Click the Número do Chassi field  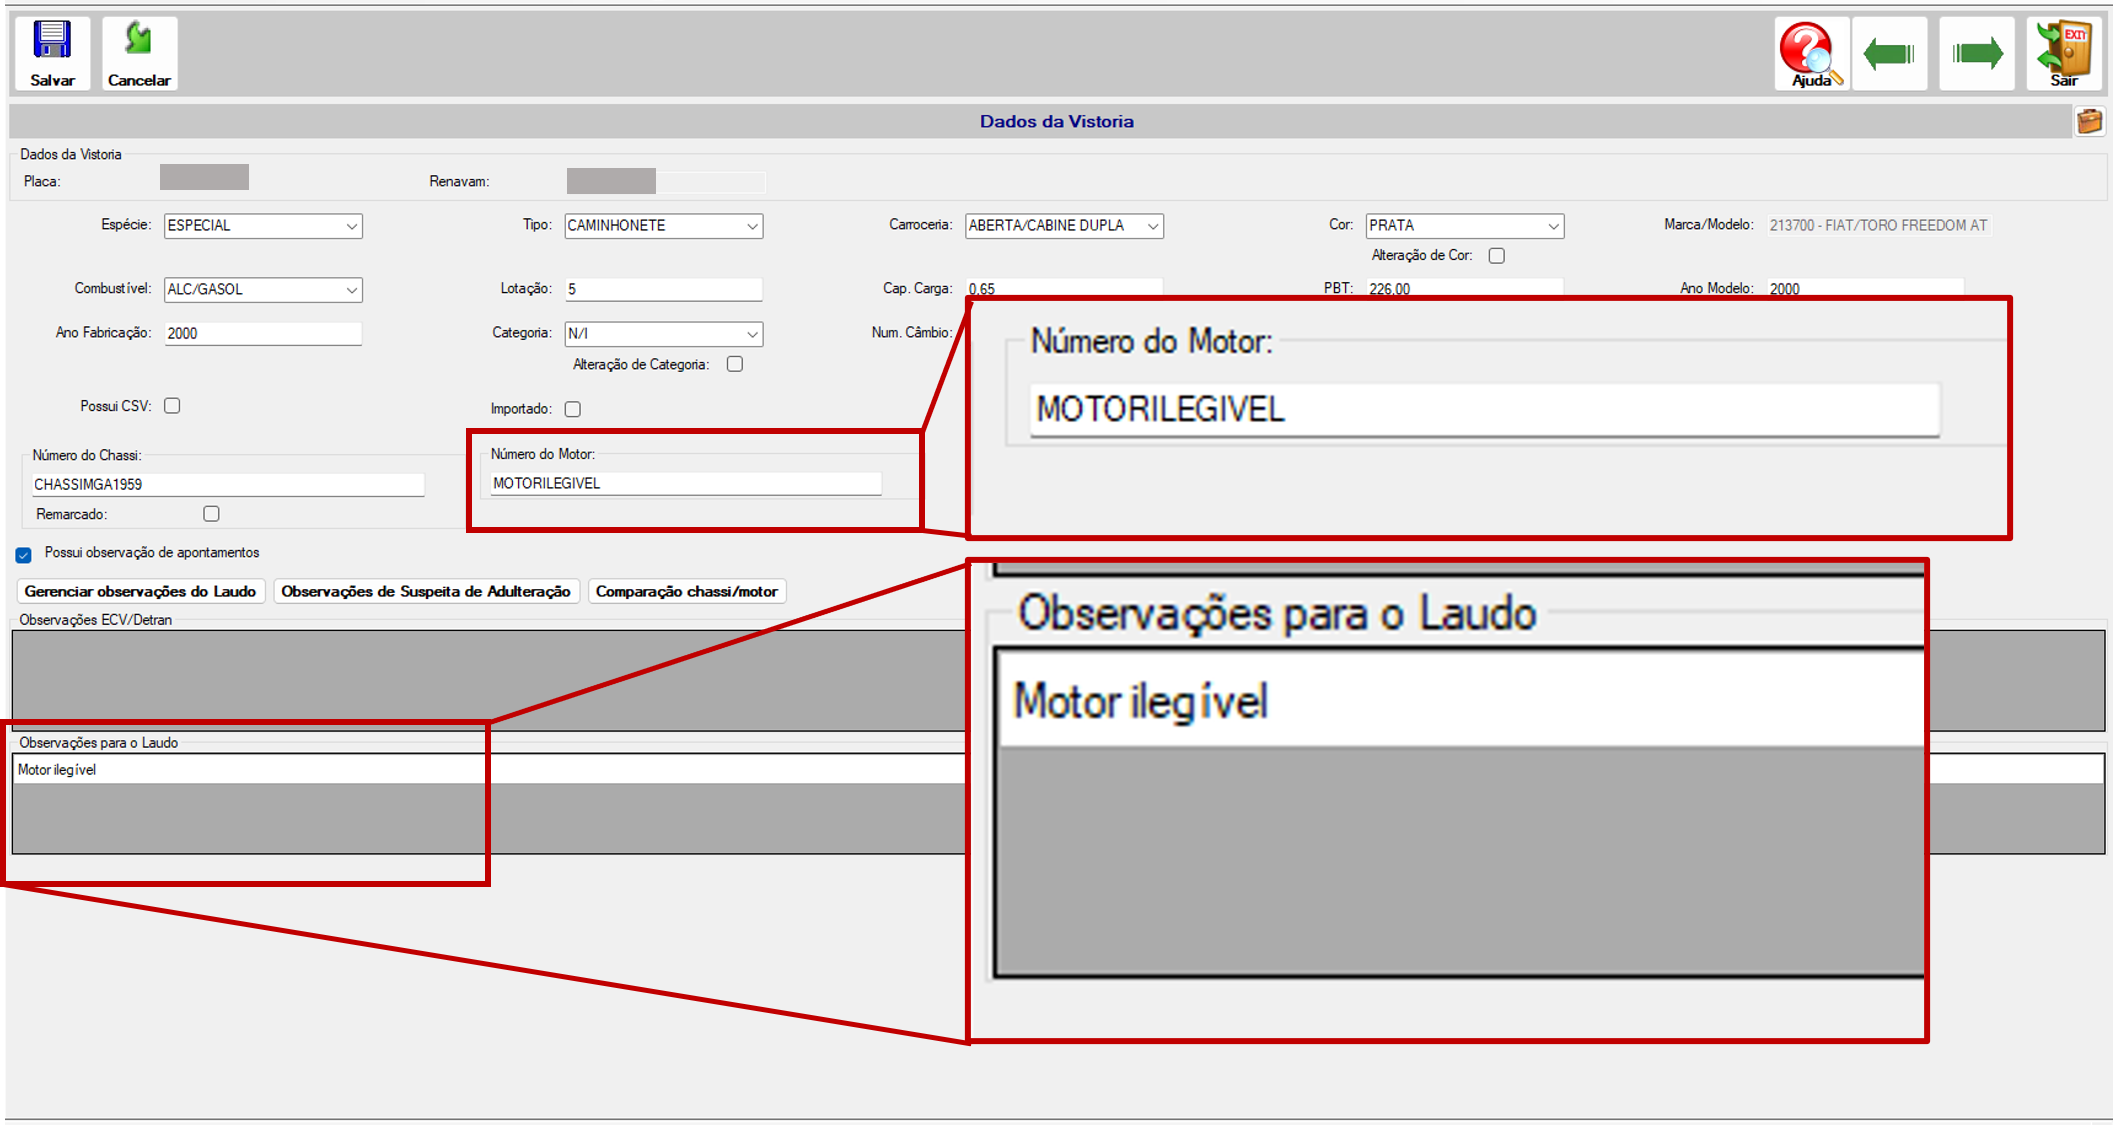click(228, 484)
